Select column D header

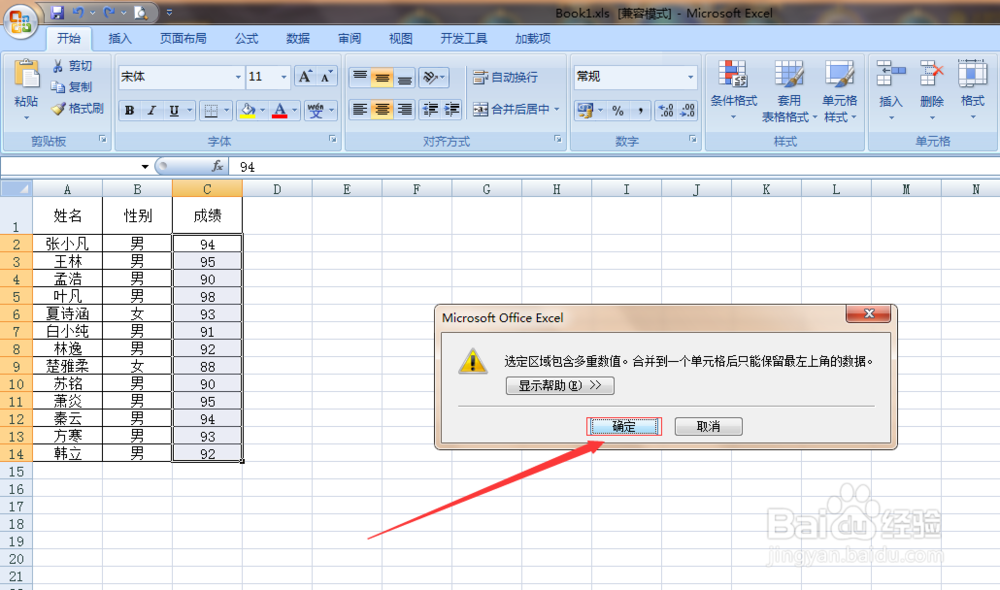(277, 189)
